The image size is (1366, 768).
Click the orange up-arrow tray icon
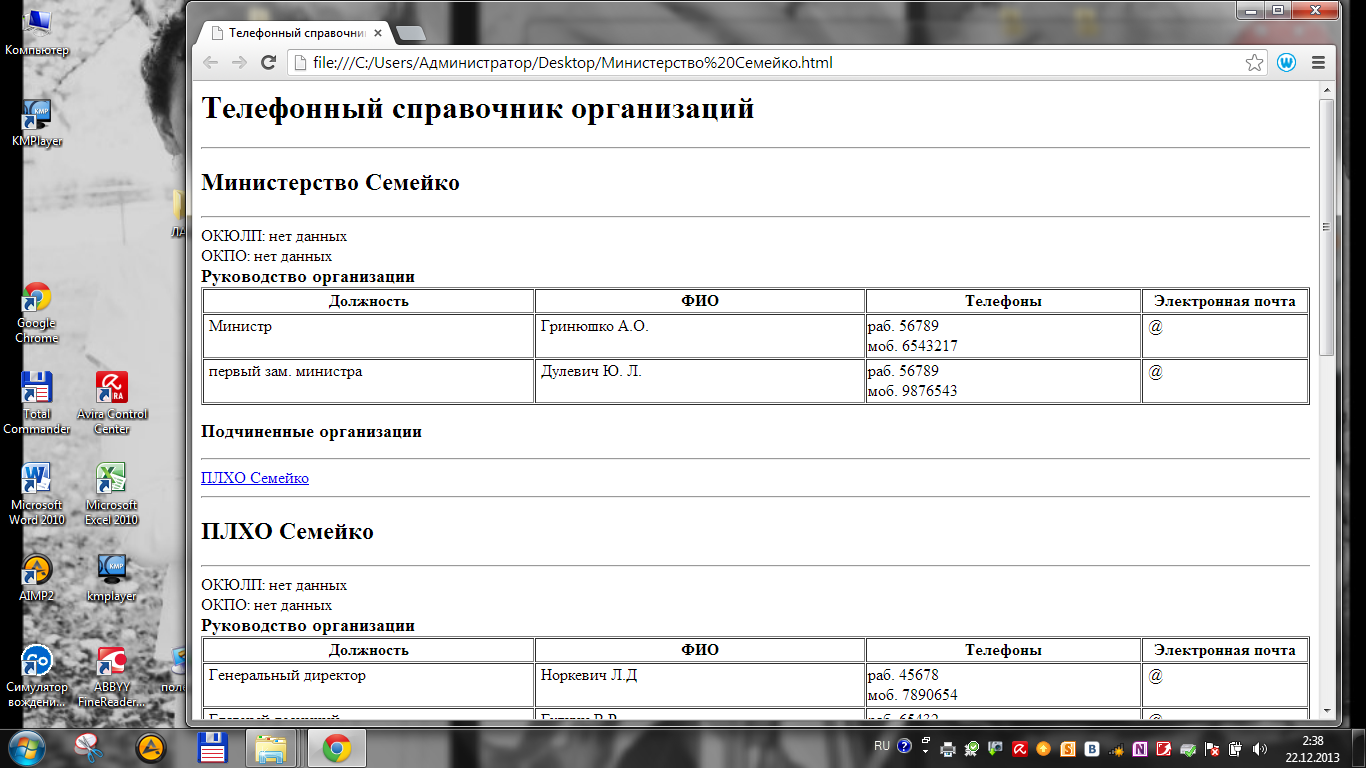tap(1043, 749)
